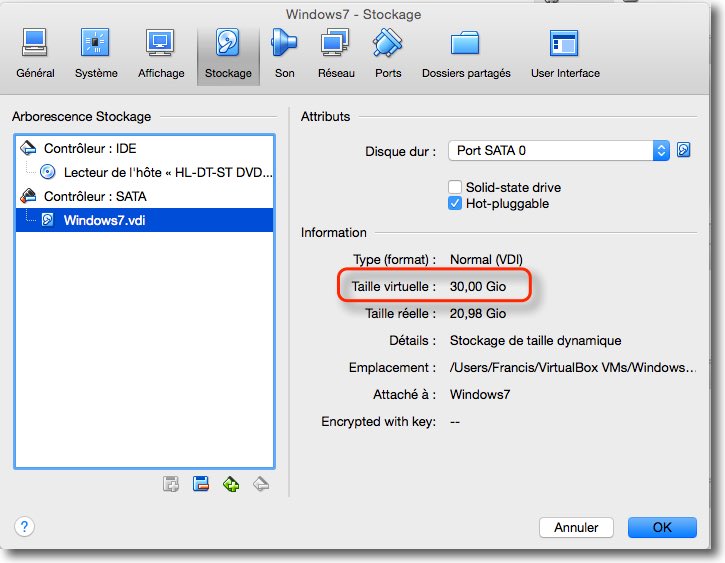Confirm settings with the OK button

click(x=662, y=527)
